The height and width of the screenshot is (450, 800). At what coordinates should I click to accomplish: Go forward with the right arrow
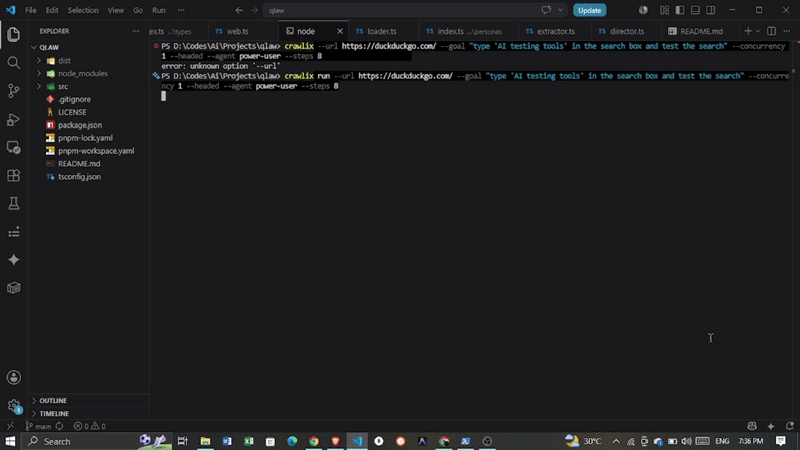tap(254, 10)
